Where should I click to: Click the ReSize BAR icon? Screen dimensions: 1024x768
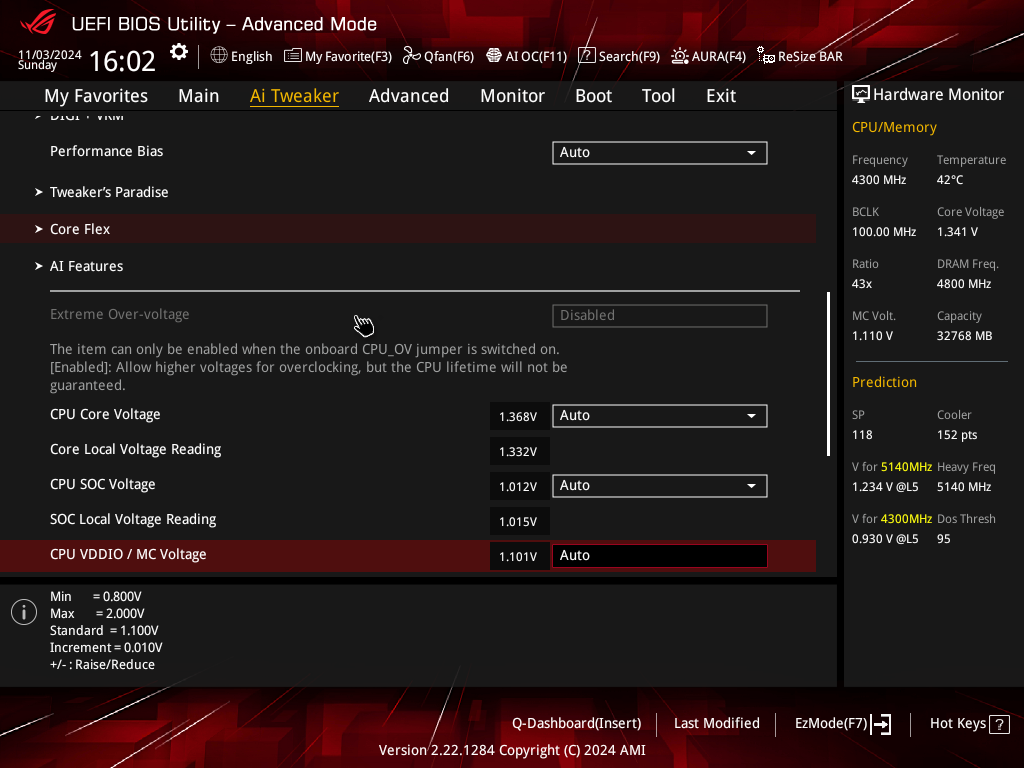coord(765,56)
